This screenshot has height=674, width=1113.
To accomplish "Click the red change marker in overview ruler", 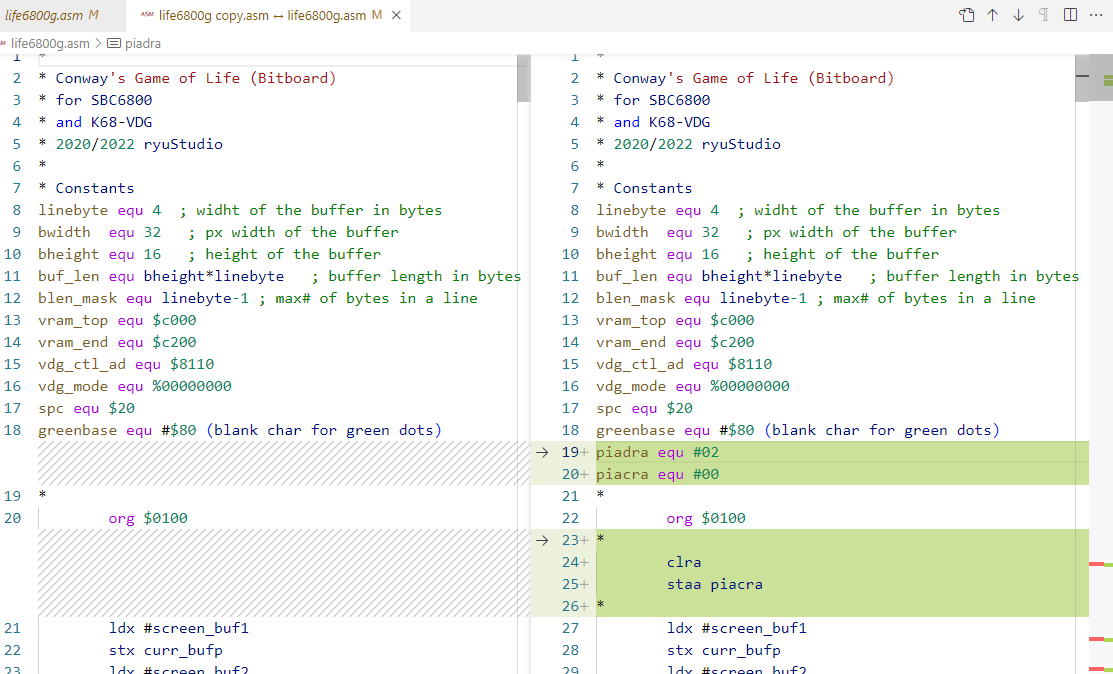I will (x=1095, y=565).
